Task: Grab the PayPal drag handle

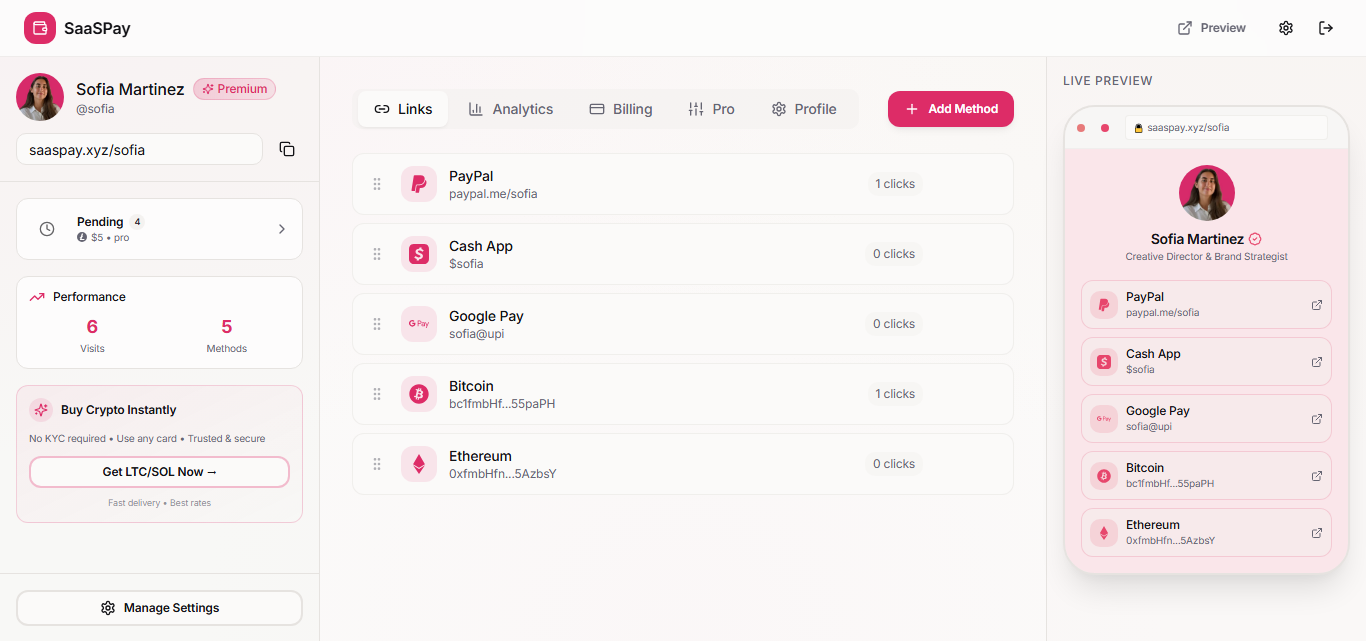Action: [377, 183]
